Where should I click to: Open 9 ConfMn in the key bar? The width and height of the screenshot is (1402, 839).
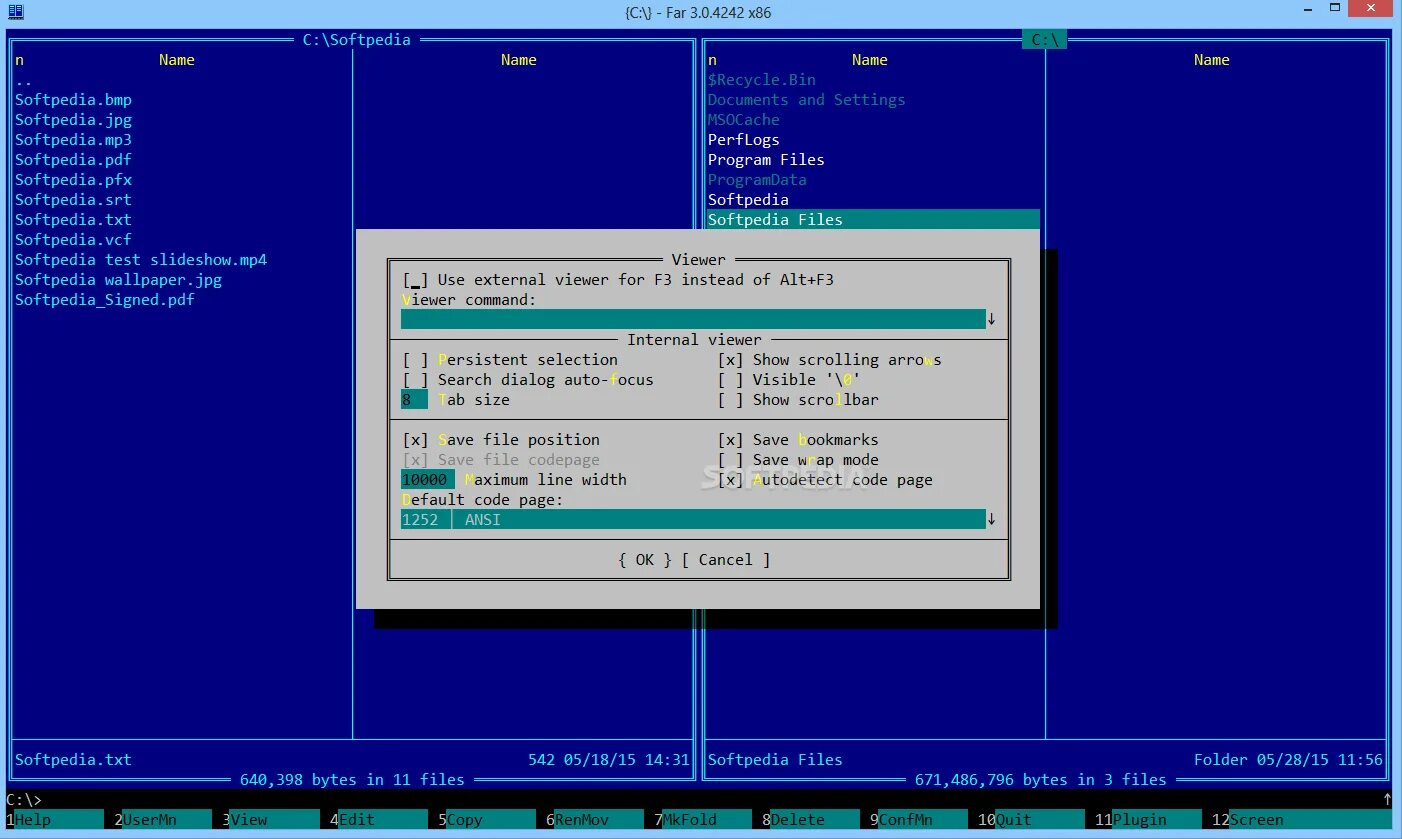pos(919,820)
